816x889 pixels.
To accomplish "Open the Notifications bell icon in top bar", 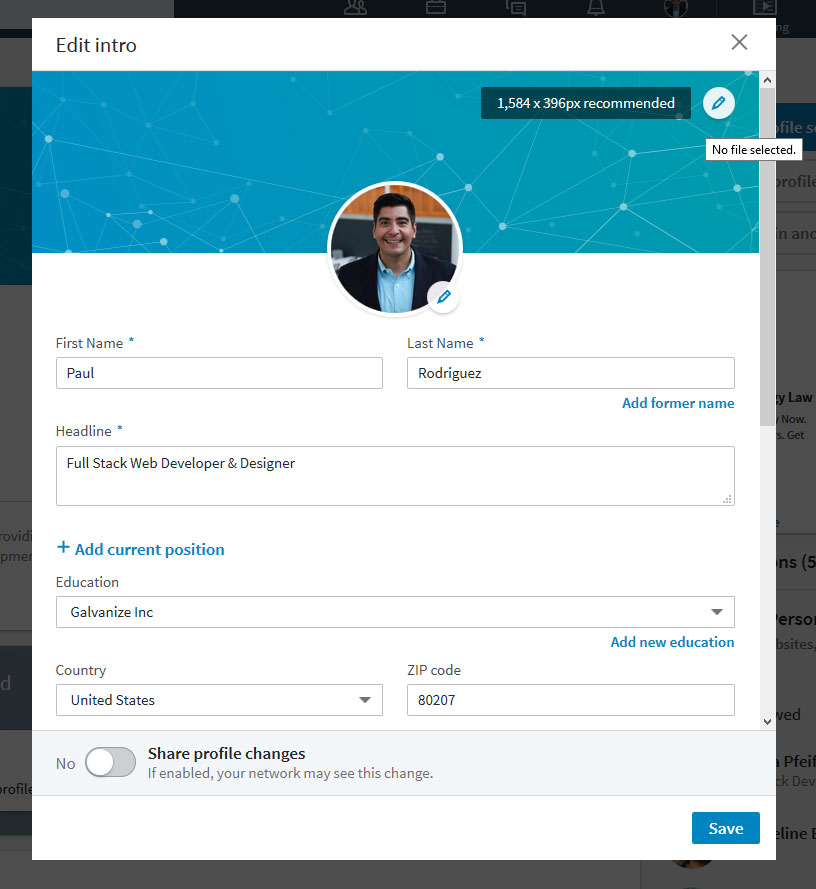I will coord(596,8).
